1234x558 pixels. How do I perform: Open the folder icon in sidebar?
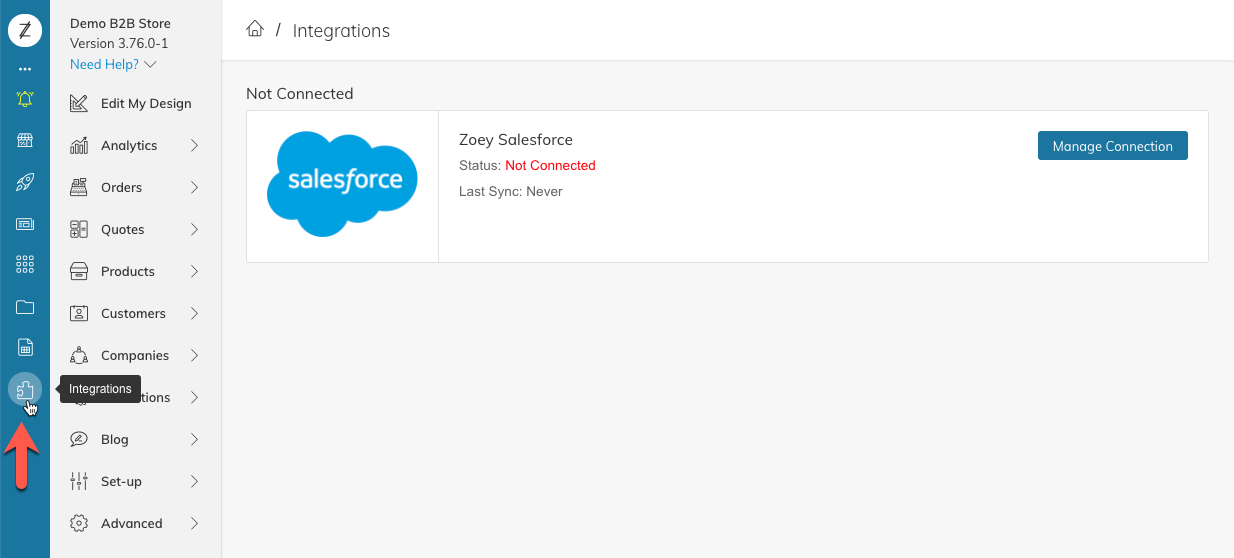click(25, 307)
